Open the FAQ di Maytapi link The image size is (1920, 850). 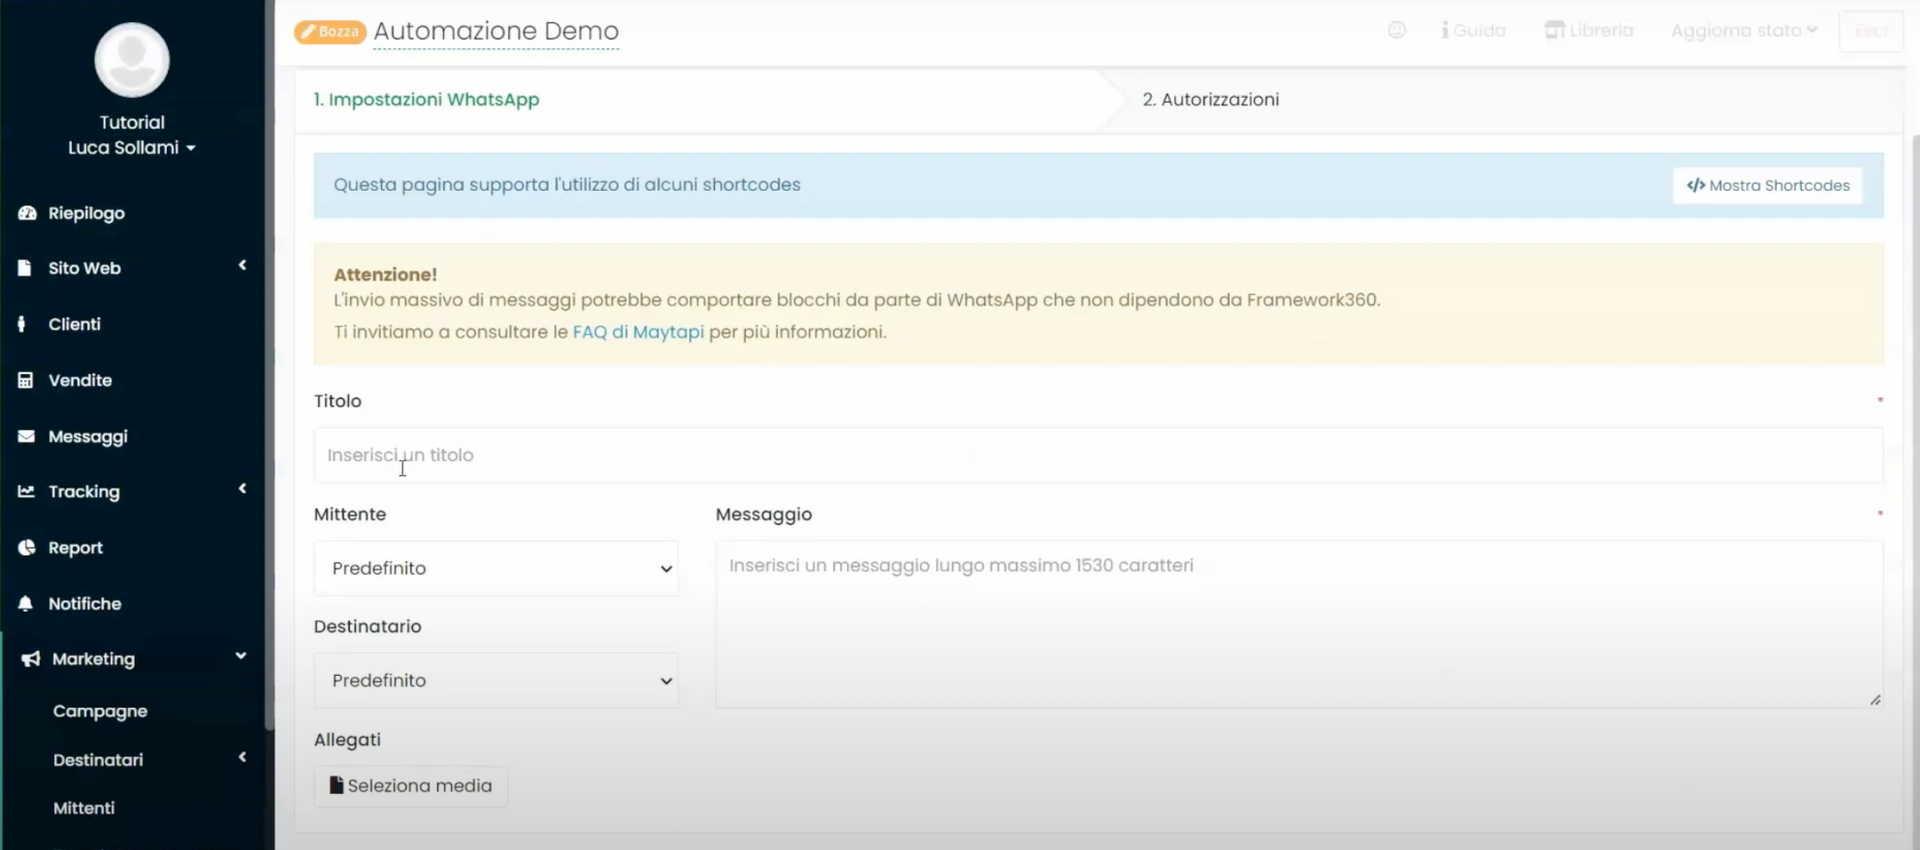638,332
